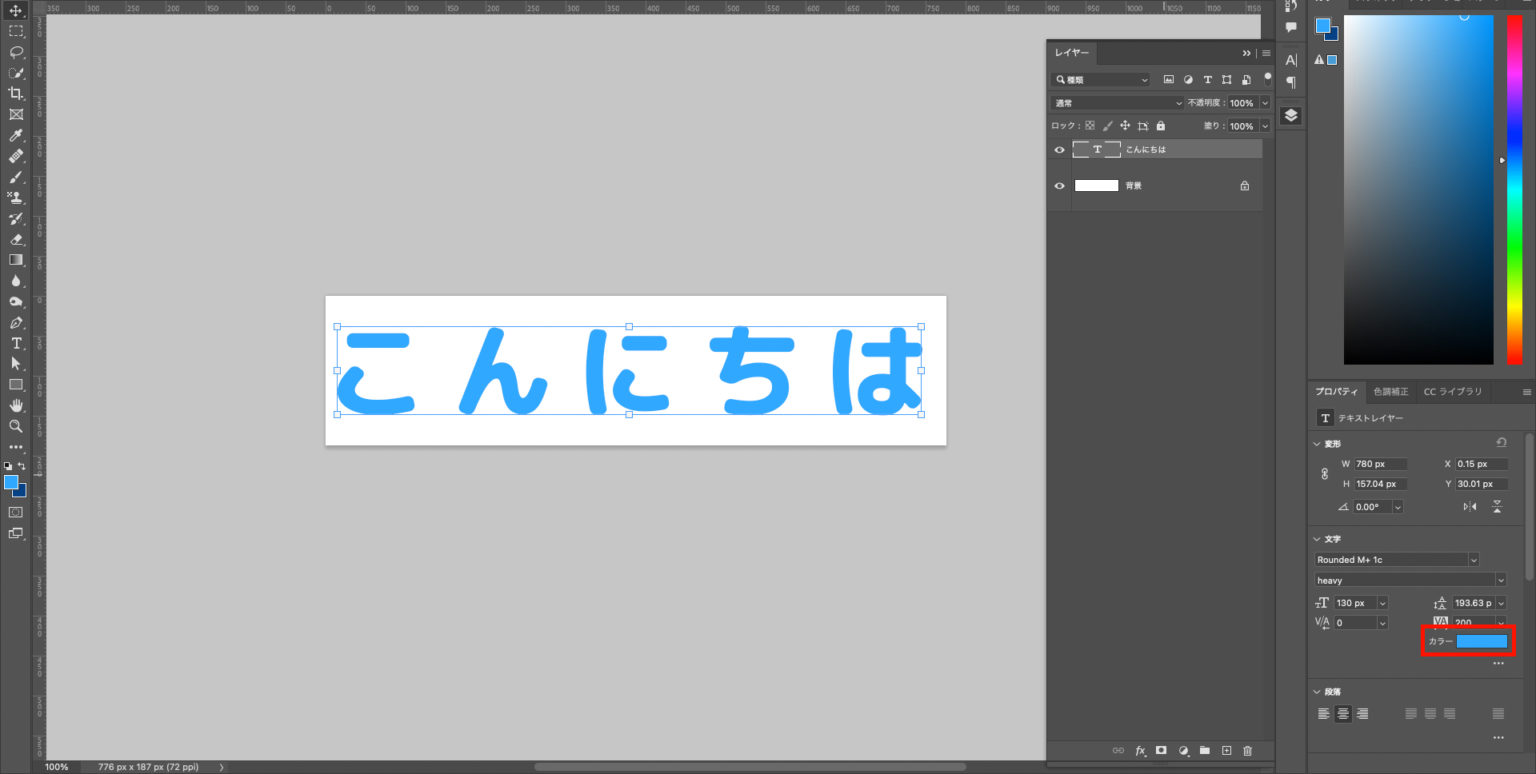Toggle visibility of the 背景 layer

point(1059,185)
